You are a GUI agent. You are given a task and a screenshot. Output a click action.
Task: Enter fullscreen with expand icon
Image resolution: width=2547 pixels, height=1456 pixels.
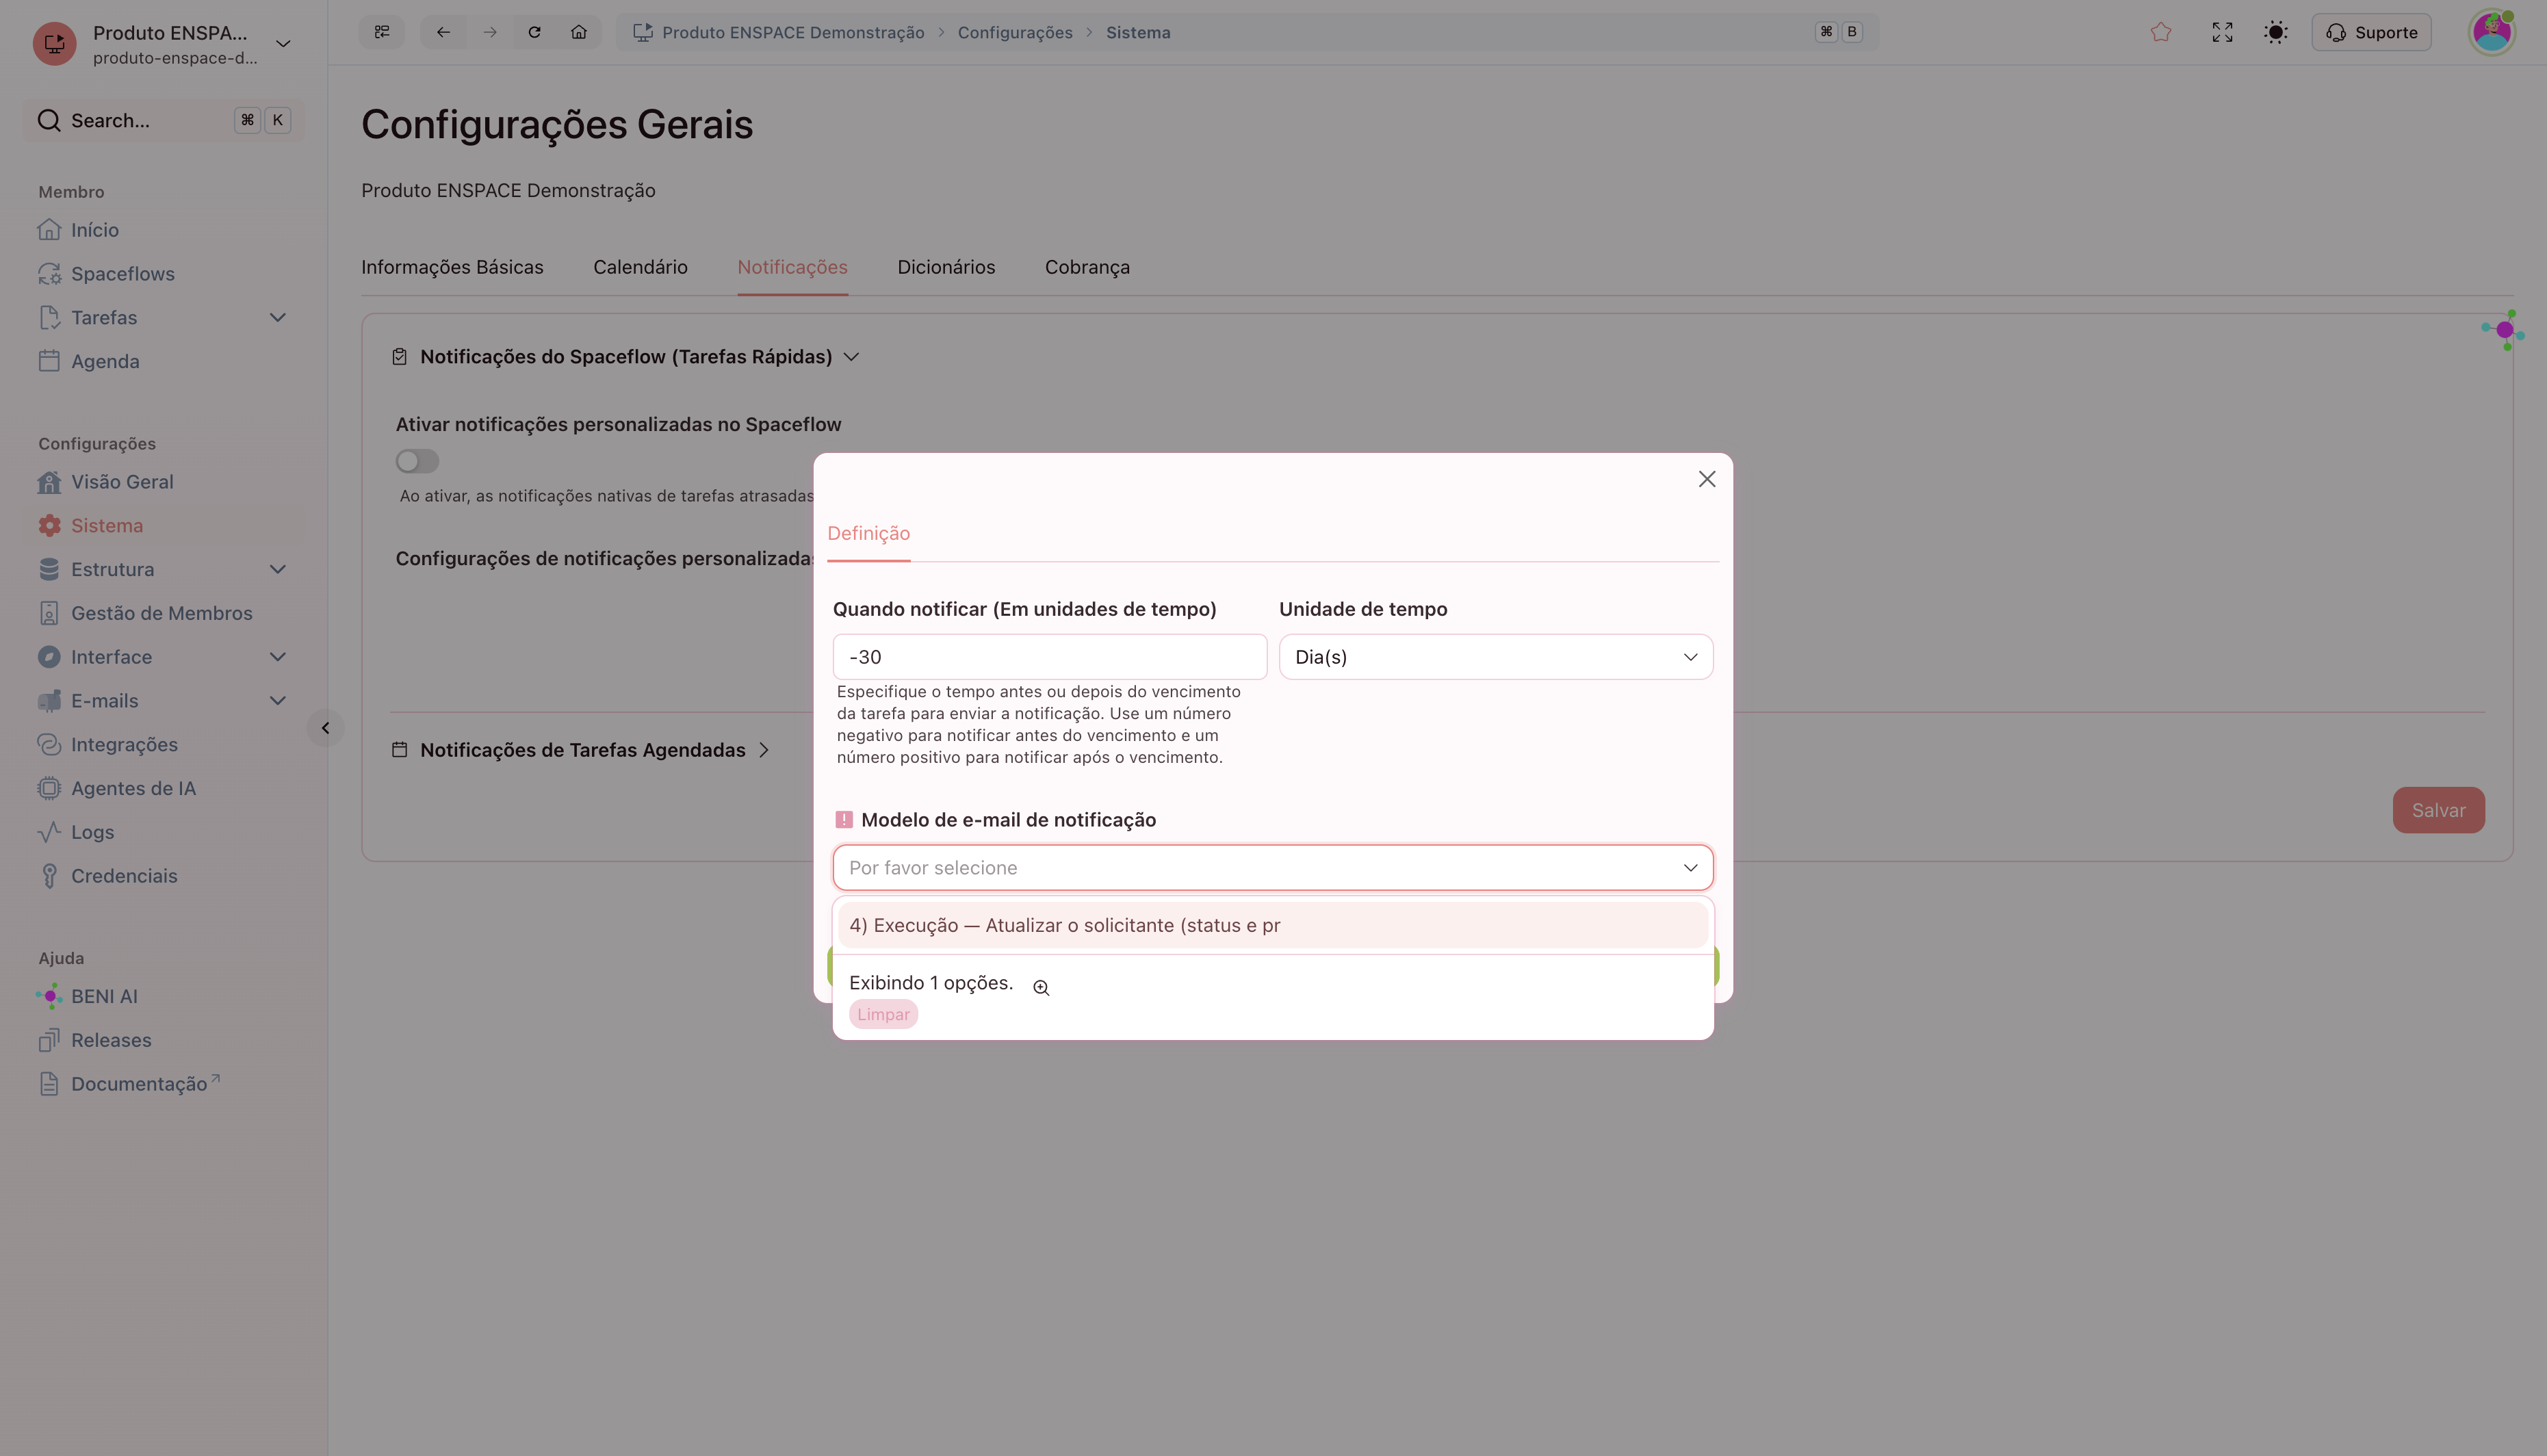pos(2222,32)
